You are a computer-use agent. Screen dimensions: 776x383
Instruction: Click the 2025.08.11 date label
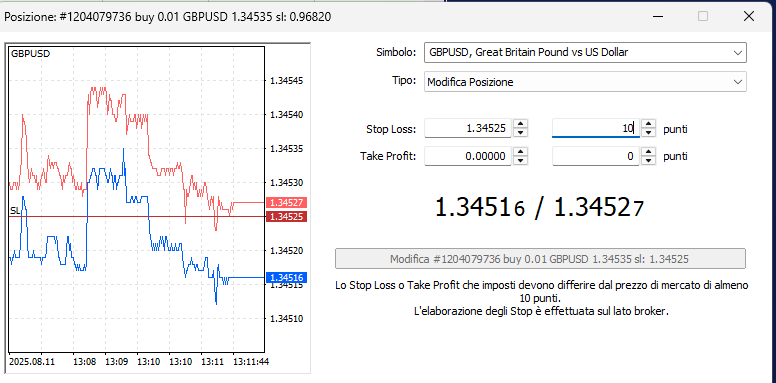pos(32,362)
